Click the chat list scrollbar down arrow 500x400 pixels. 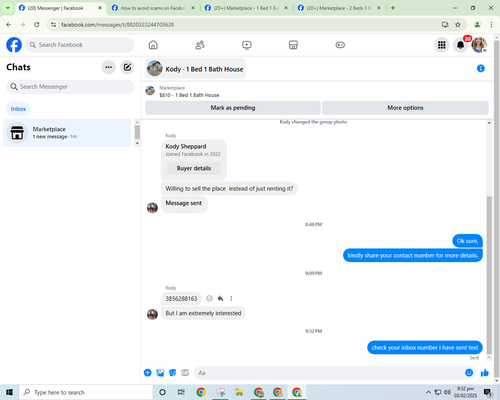coord(137,143)
